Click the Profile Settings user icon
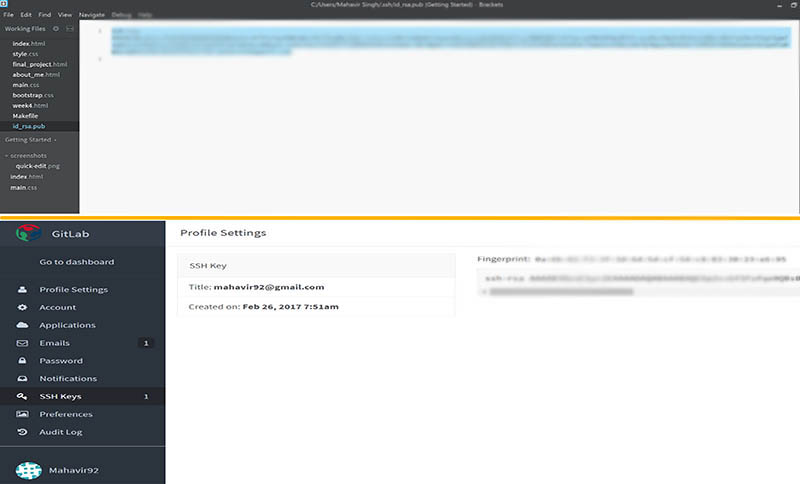The width and height of the screenshot is (800, 484). (x=22, y=289)
